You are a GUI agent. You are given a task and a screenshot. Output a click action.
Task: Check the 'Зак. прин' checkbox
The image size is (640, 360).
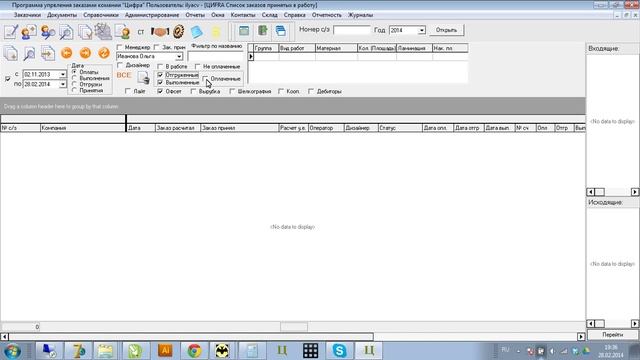click(156, 47)
